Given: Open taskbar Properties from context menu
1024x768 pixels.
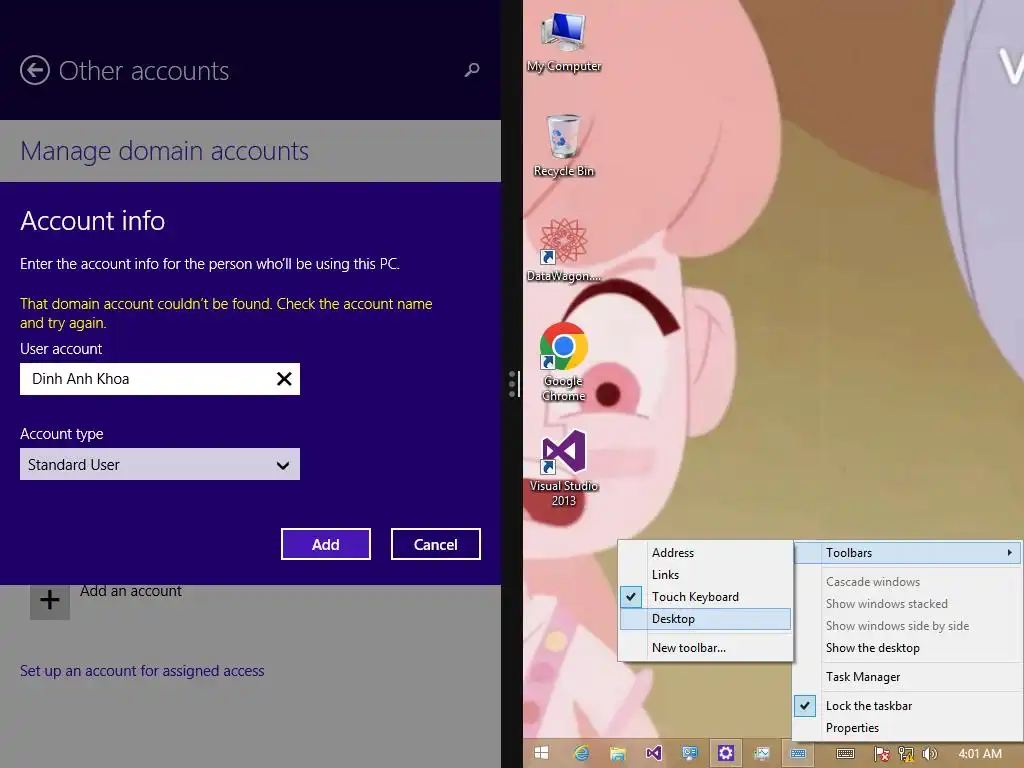Looking at the screenshot, I should tap(908, 728).
